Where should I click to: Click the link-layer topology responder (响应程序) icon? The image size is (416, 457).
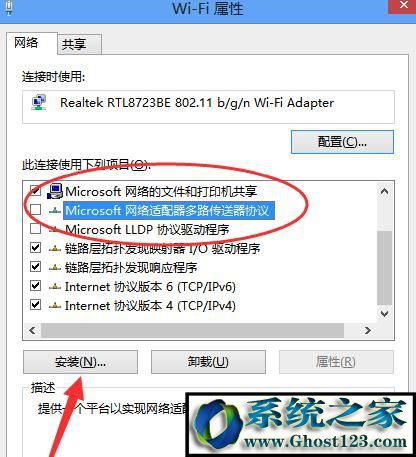55,268
